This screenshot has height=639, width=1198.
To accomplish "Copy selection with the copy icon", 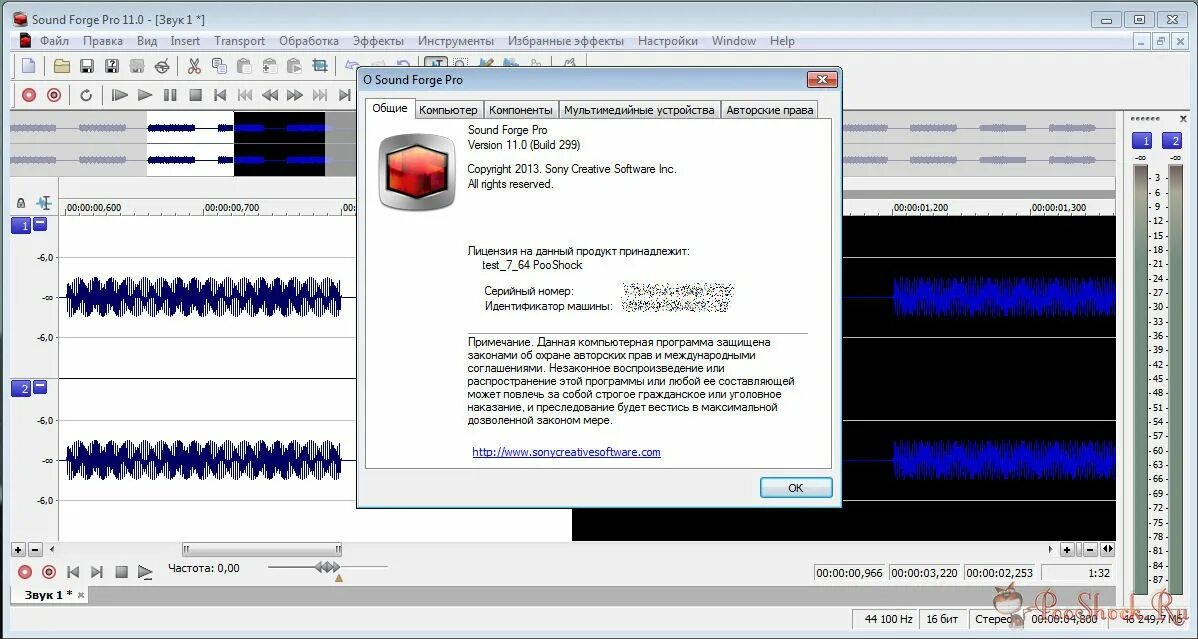I will tap(219, 66).
